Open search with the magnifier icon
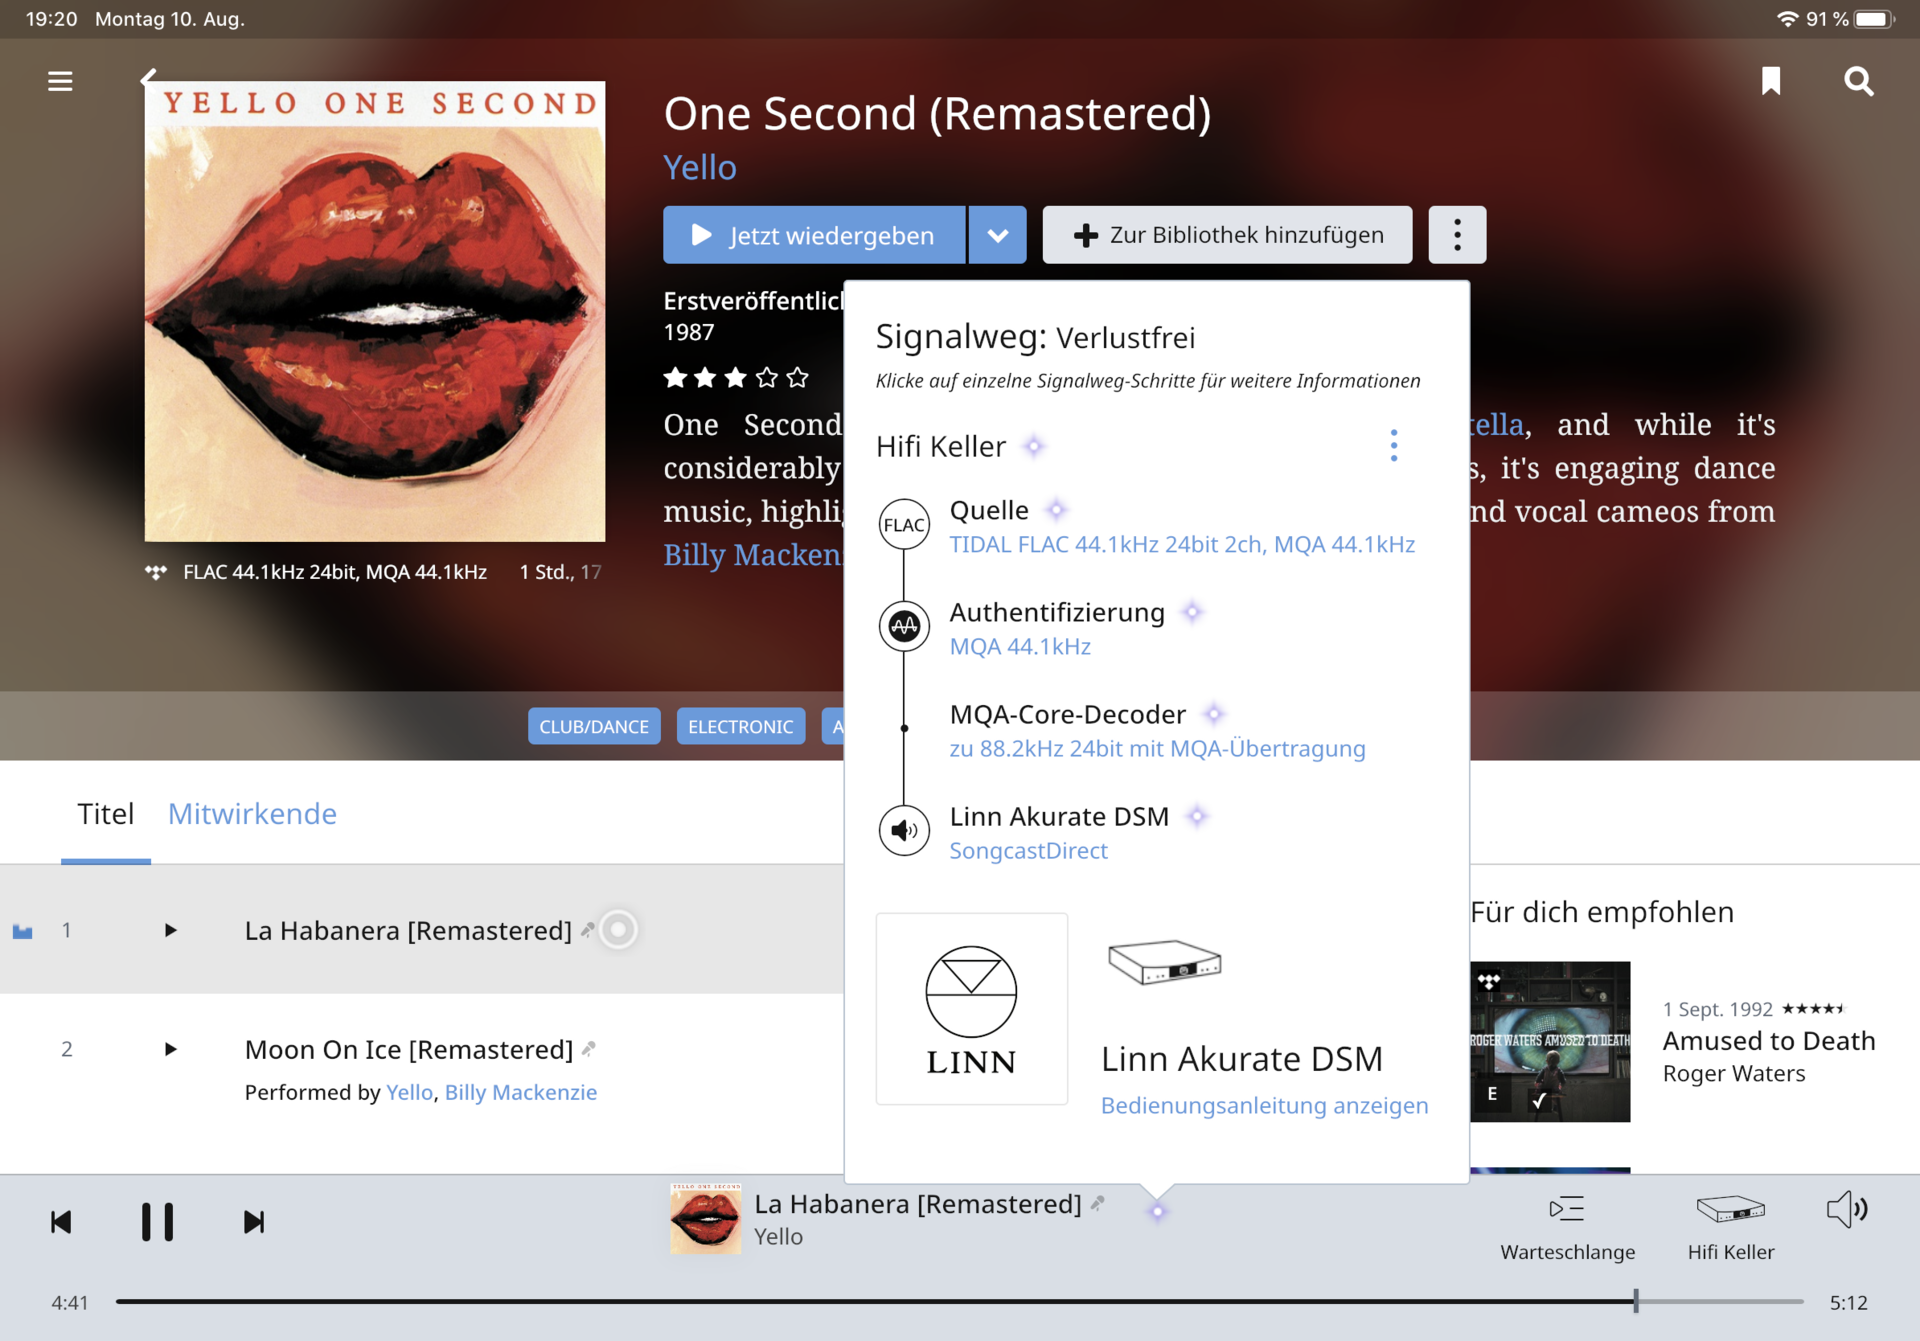Screen dimensions: 1920x1341 [1858, 81]
